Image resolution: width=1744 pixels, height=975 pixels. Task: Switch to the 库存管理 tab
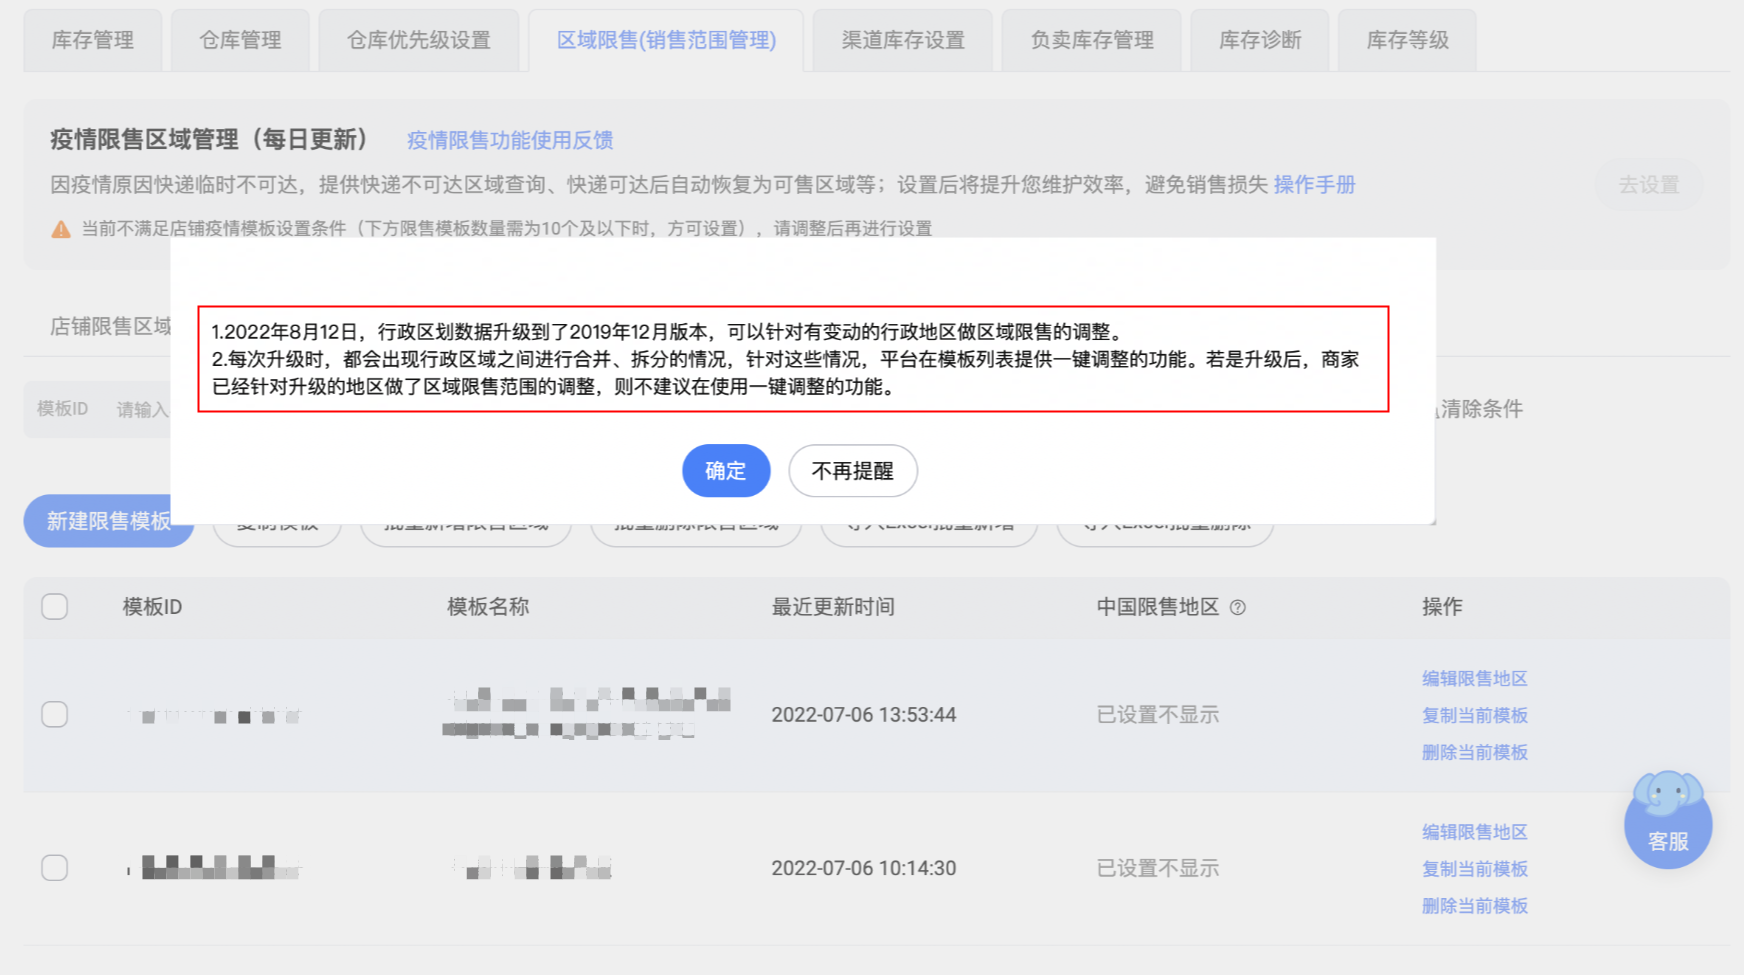coord(93,40)
